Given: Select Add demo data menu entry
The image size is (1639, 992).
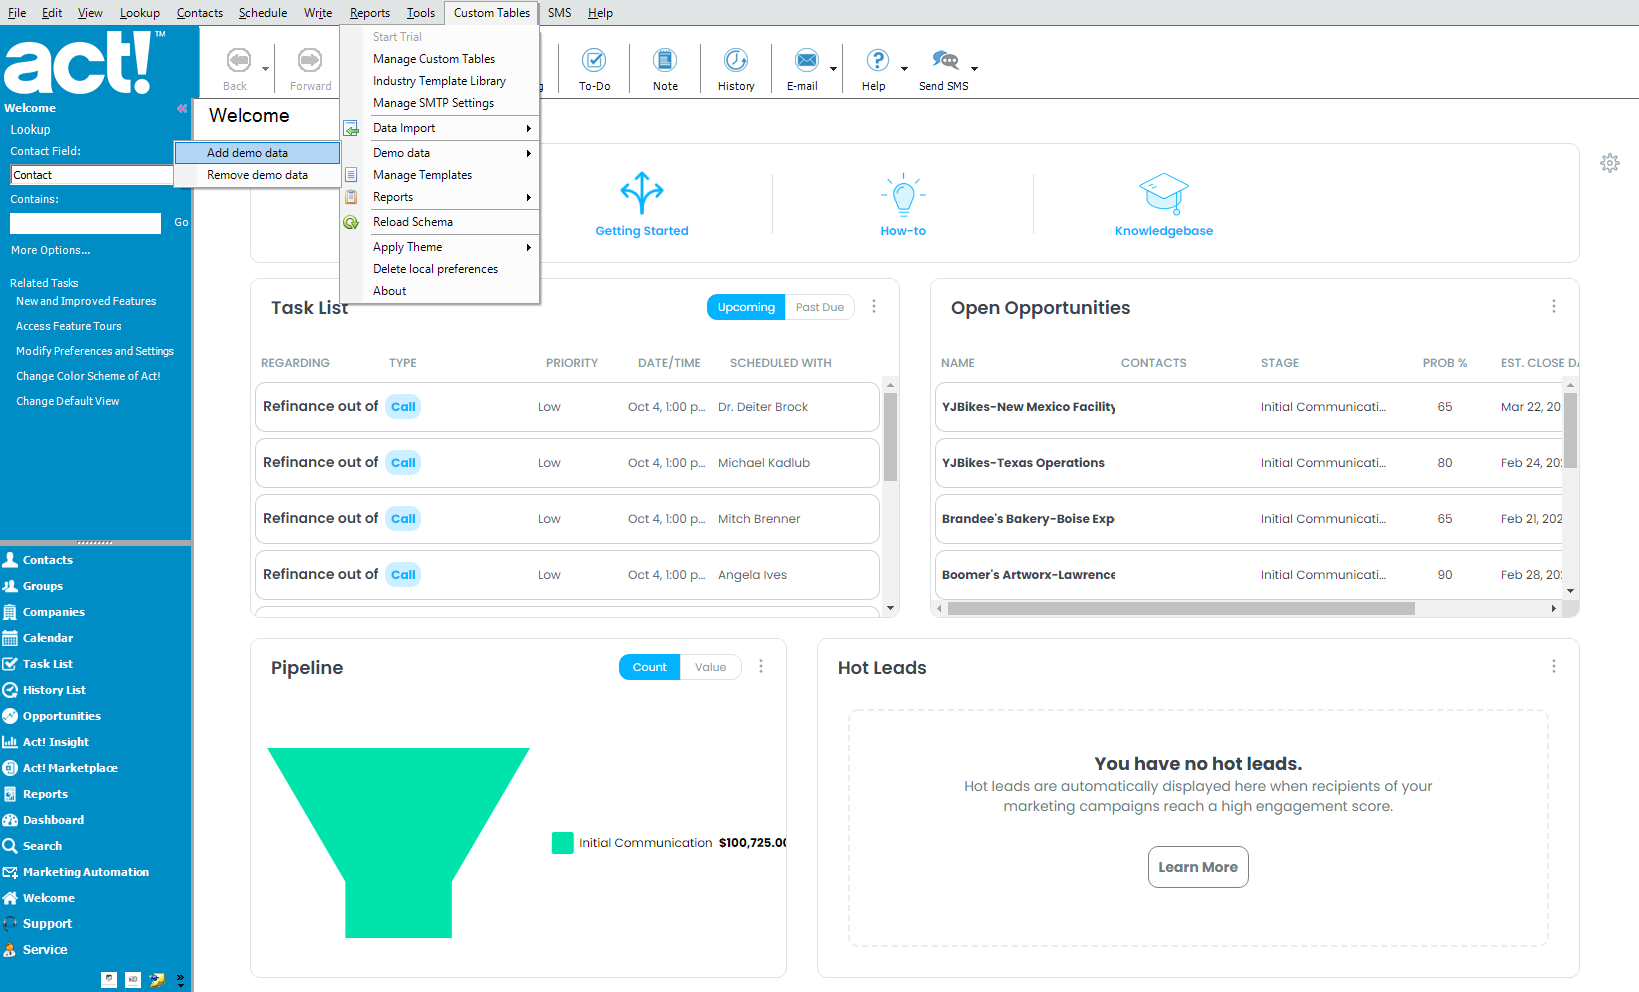Looking at the screenshot, I should point(257,153).
